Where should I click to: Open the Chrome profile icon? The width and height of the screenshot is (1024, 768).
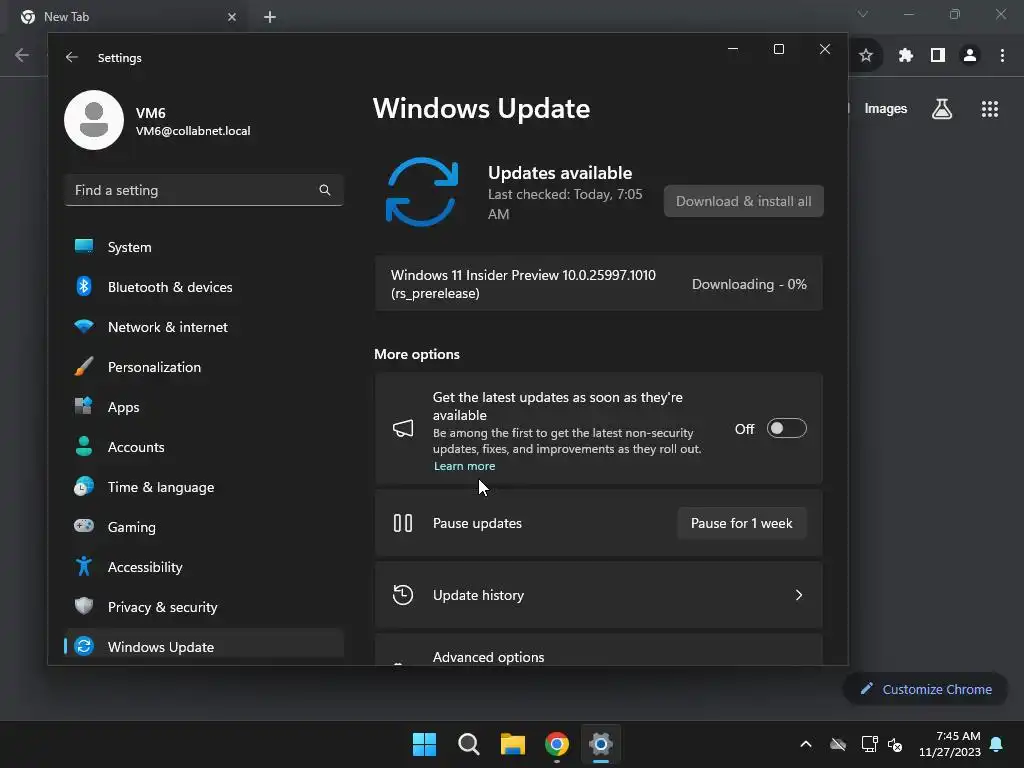point(970,56)
